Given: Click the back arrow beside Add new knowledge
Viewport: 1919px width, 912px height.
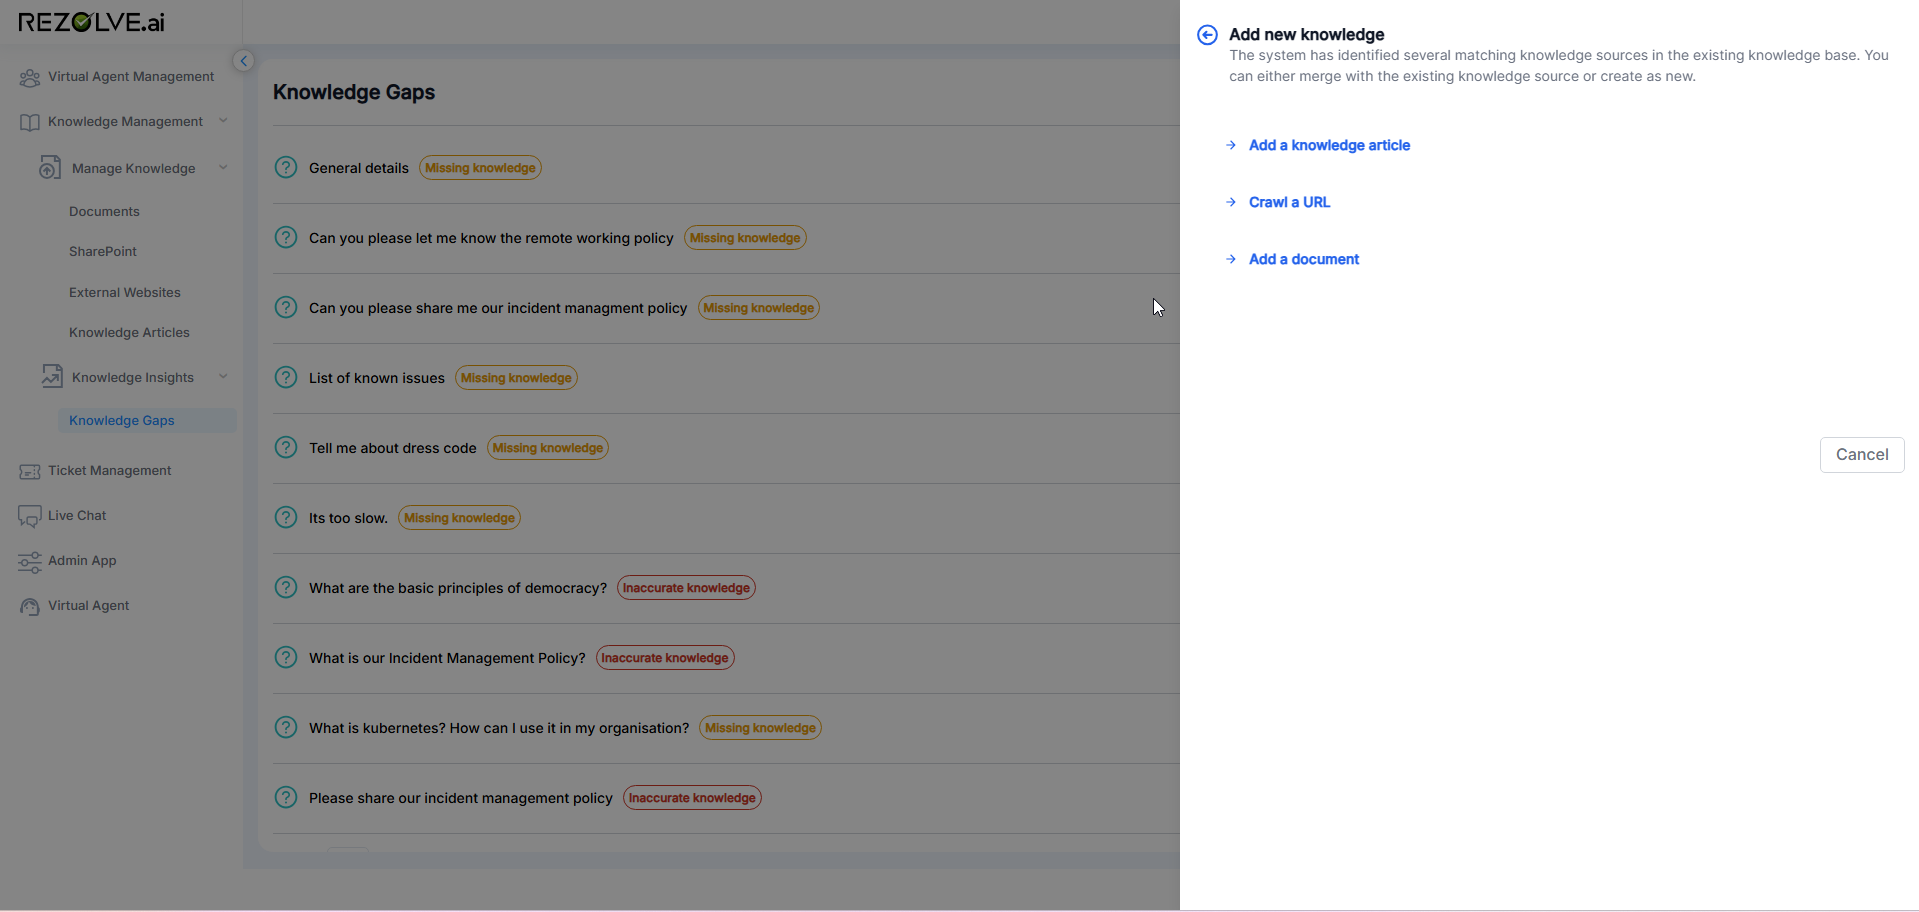Looking at the screenshot, I should tap(1207, 35).
